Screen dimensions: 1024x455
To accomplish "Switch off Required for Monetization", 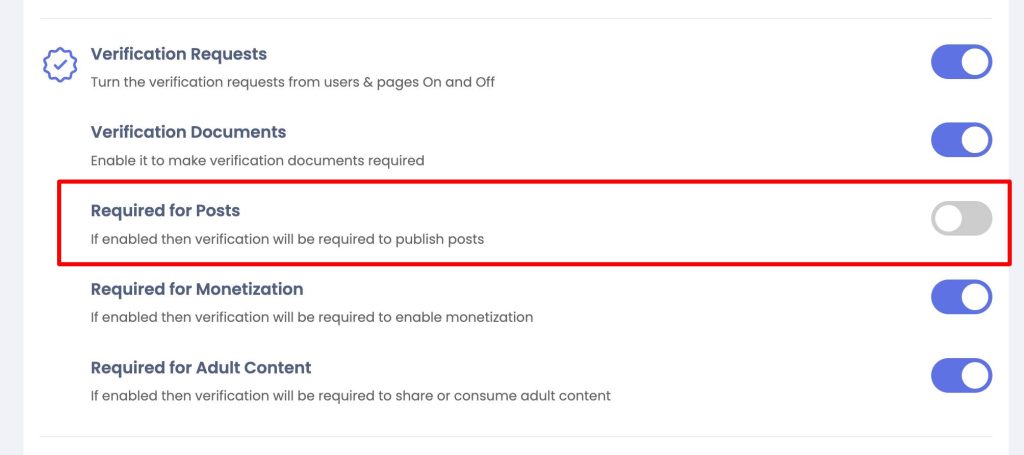I will [x=961, y=297].
